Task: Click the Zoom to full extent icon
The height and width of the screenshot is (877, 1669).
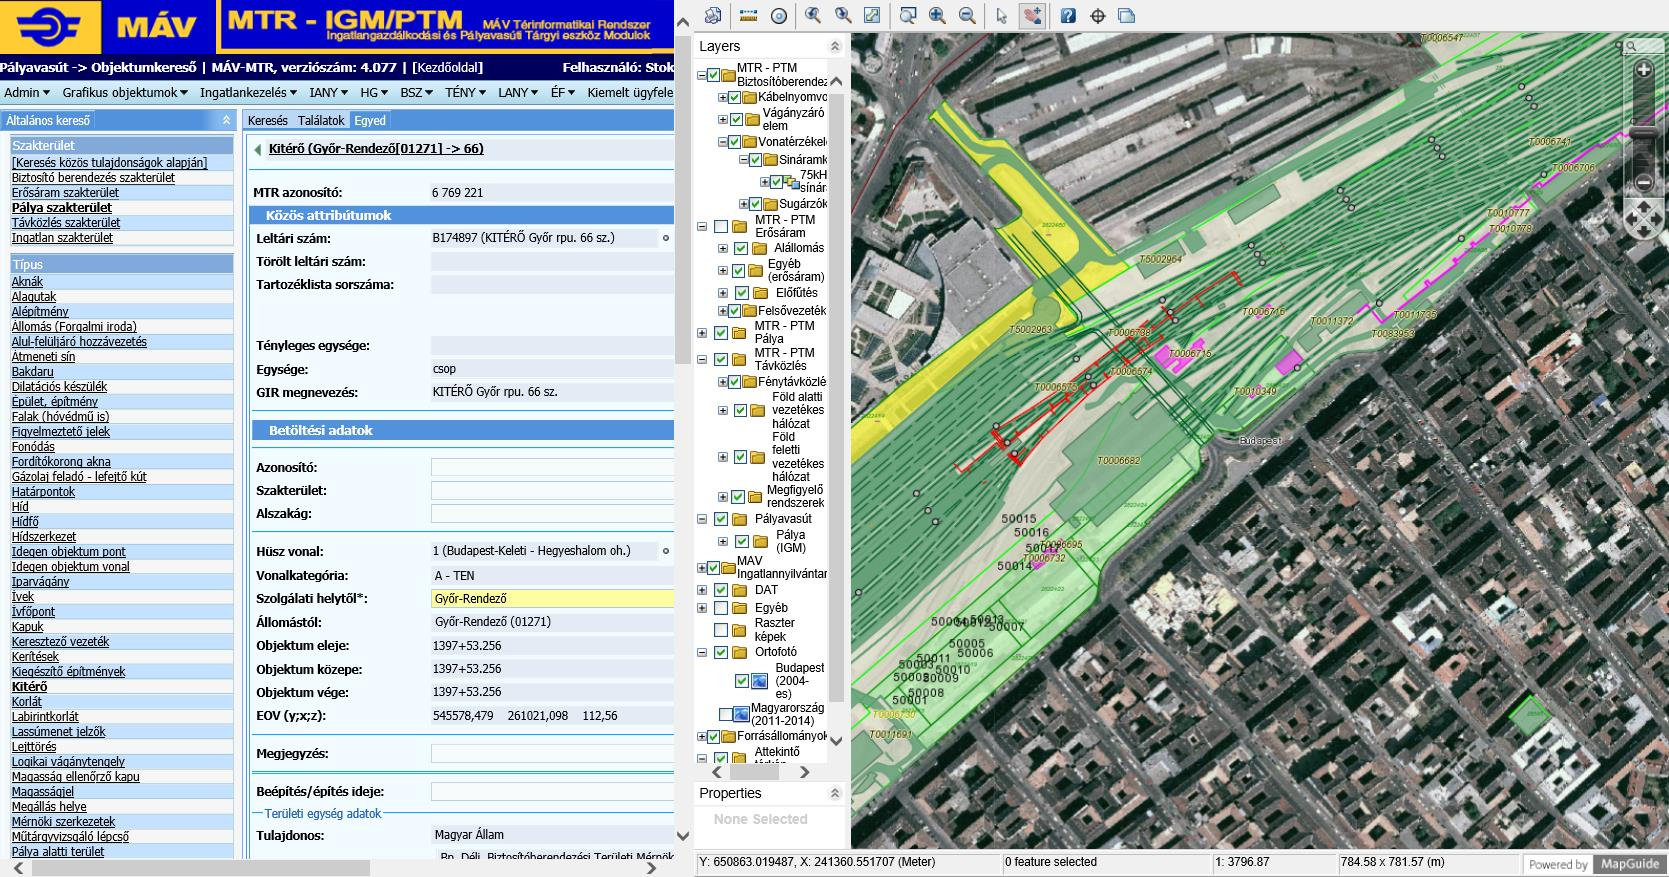Action: click(872, 15)
